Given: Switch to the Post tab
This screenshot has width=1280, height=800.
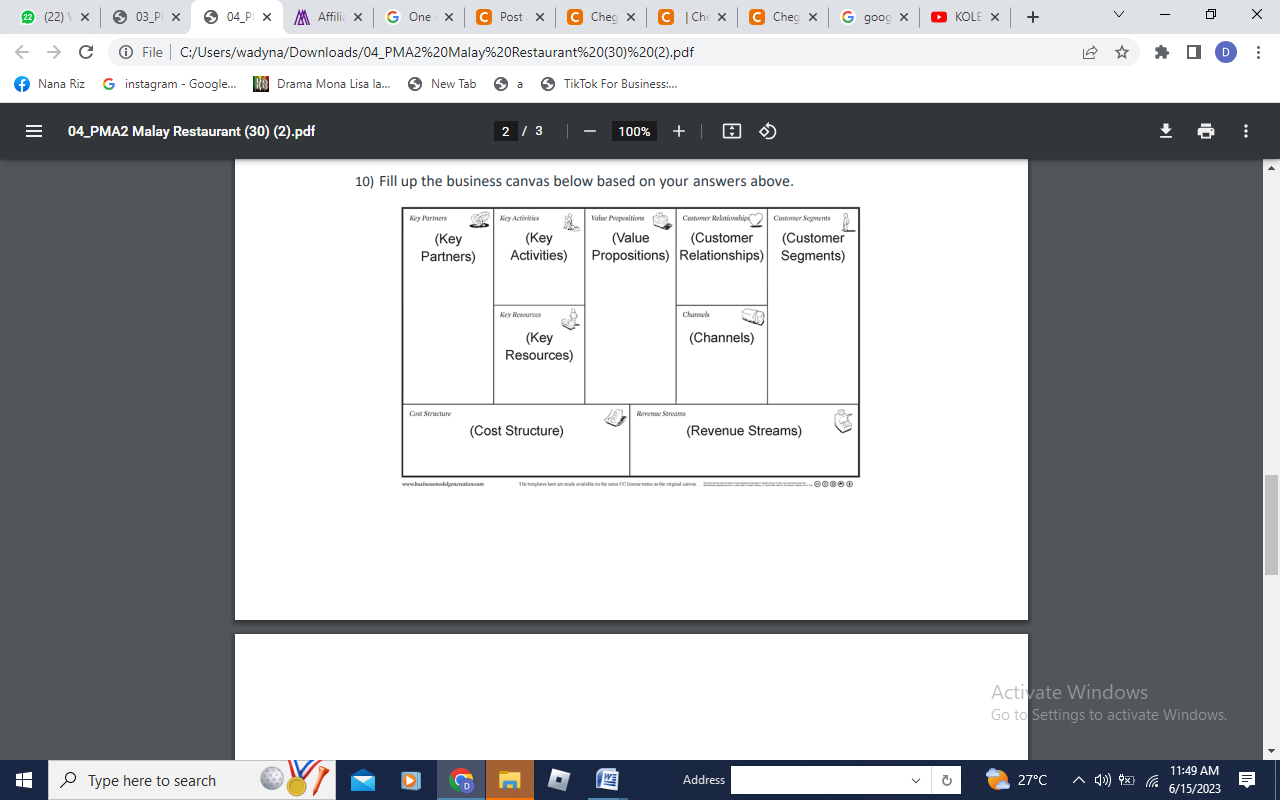Looking at the screenshot, I should pos(510,17).
